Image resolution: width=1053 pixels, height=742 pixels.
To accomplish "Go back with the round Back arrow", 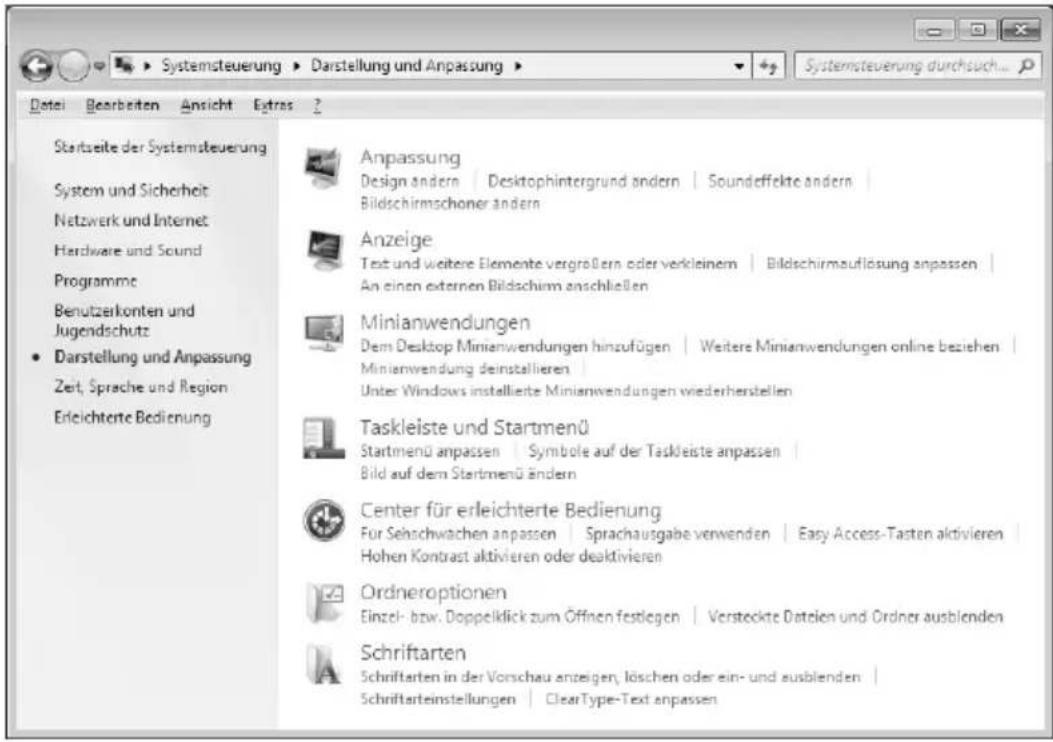I will [x=36, y=66].
